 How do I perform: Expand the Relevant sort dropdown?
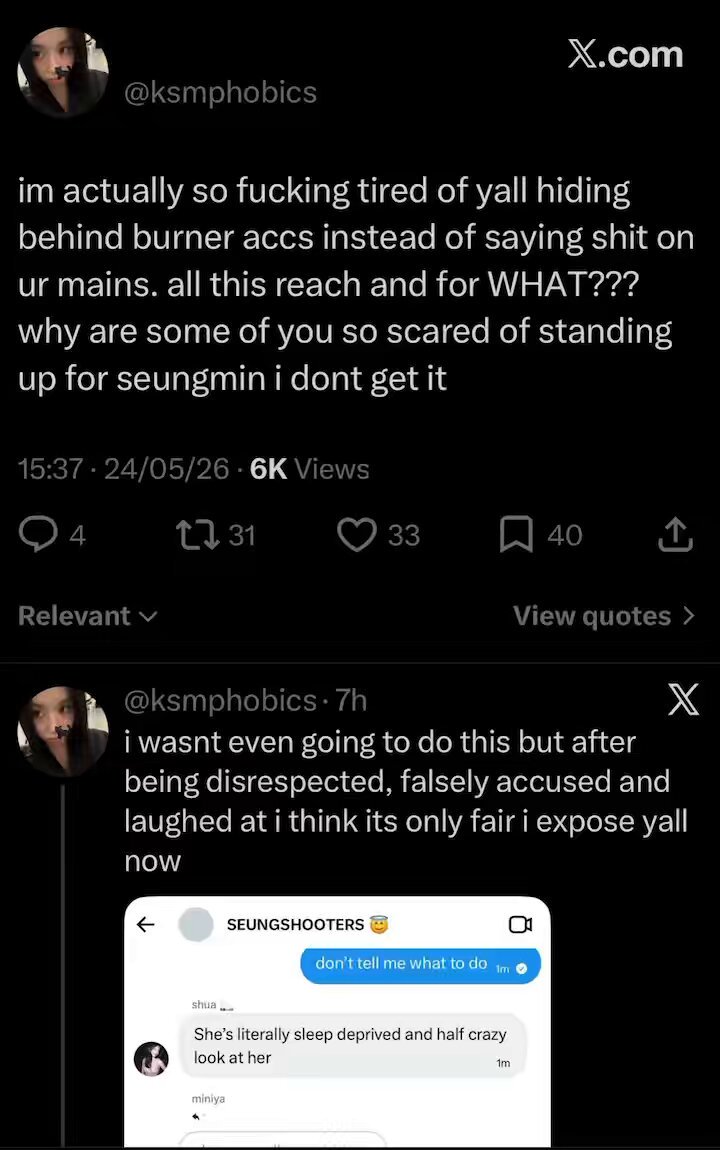point(87,616)
